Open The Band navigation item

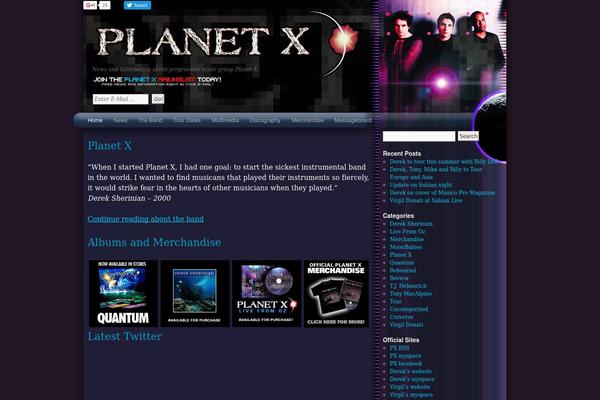coord(150,120)
